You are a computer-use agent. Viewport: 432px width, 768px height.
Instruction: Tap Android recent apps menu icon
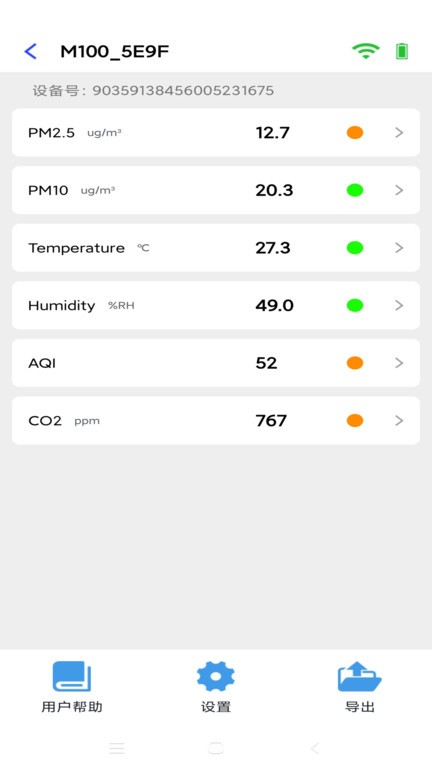tap(117, 748)
